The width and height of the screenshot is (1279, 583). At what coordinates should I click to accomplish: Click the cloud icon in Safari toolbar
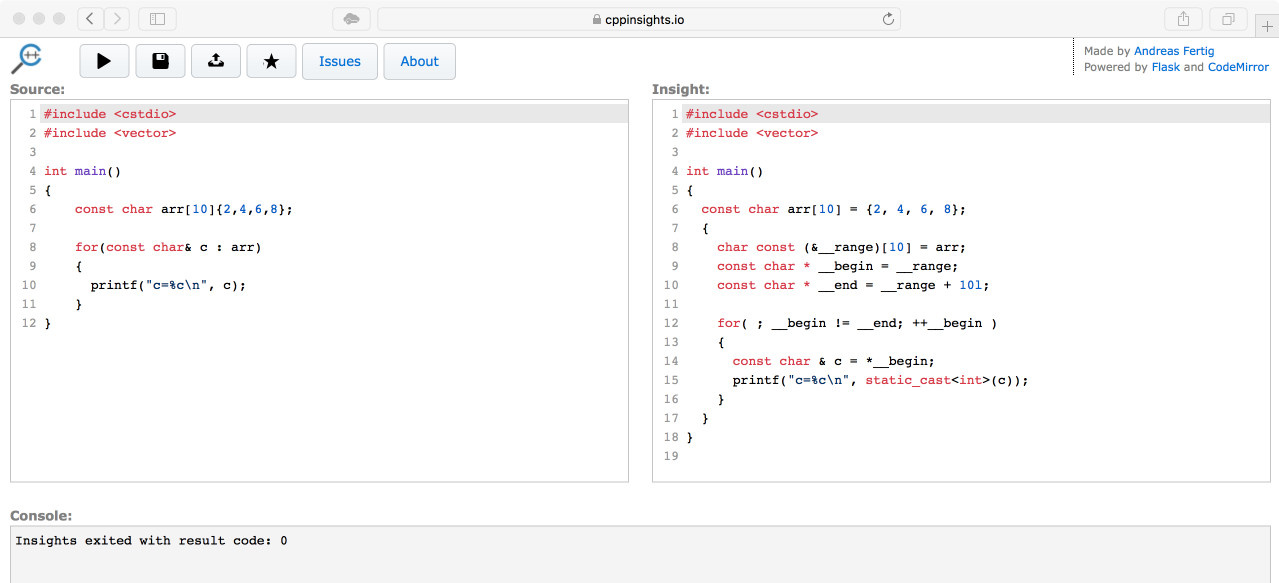(x=351, y=19)
